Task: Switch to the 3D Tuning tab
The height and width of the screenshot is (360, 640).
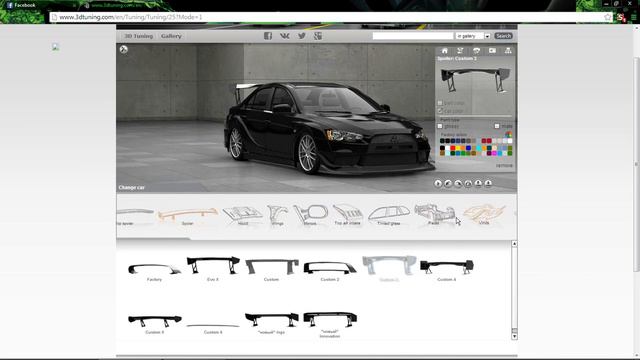Action: pos(138,36)
